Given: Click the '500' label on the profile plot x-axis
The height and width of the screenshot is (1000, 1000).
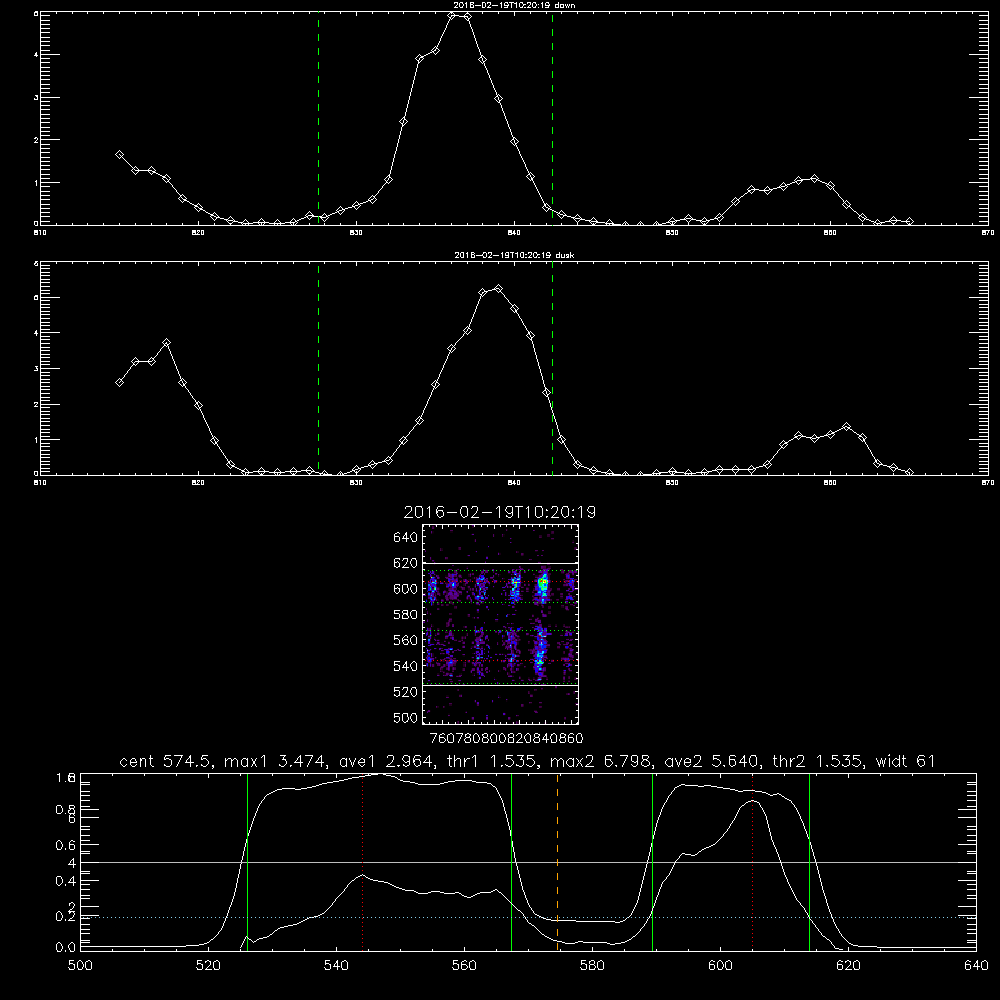Looking at the screenshot, I should (x=80, y=966).
